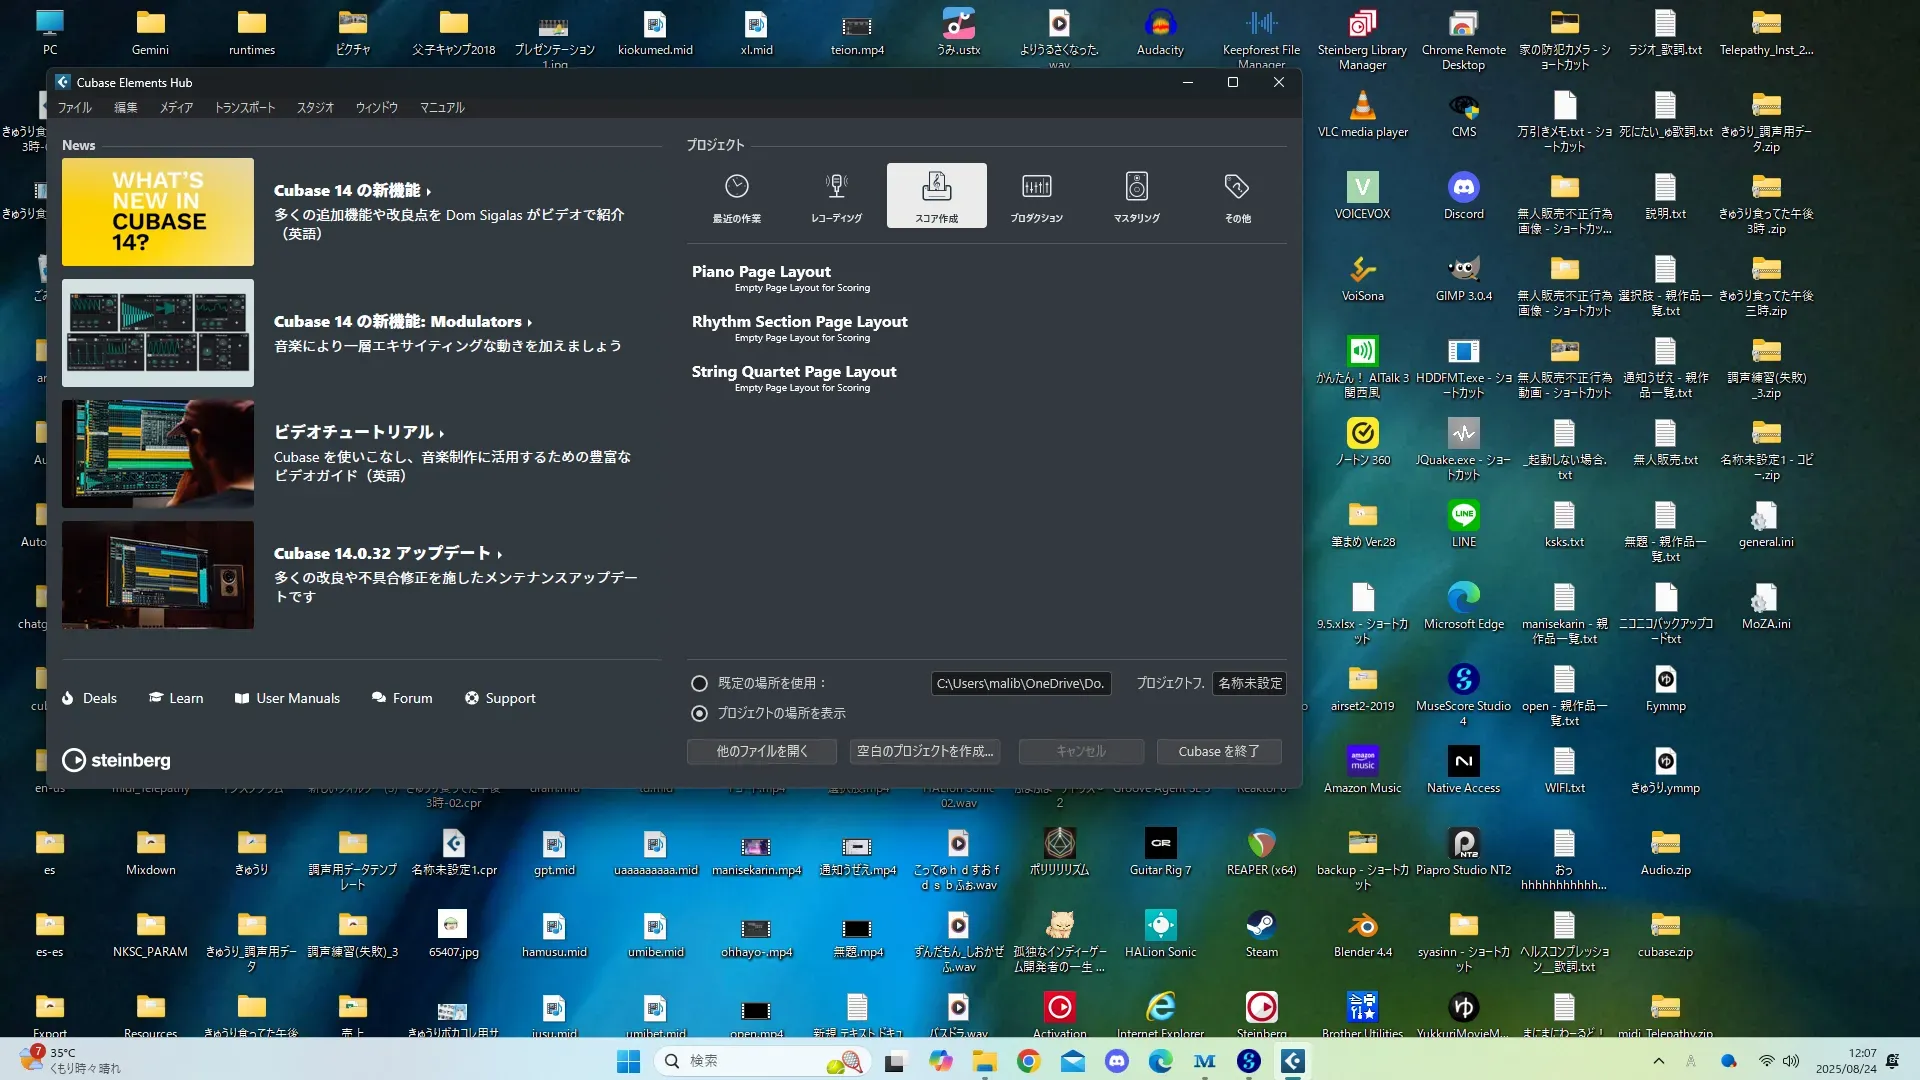Select the Production (プロダクション) mixer category
The height and width of the screenshot is (1080, 1920).
click(x=1036, y=196)
